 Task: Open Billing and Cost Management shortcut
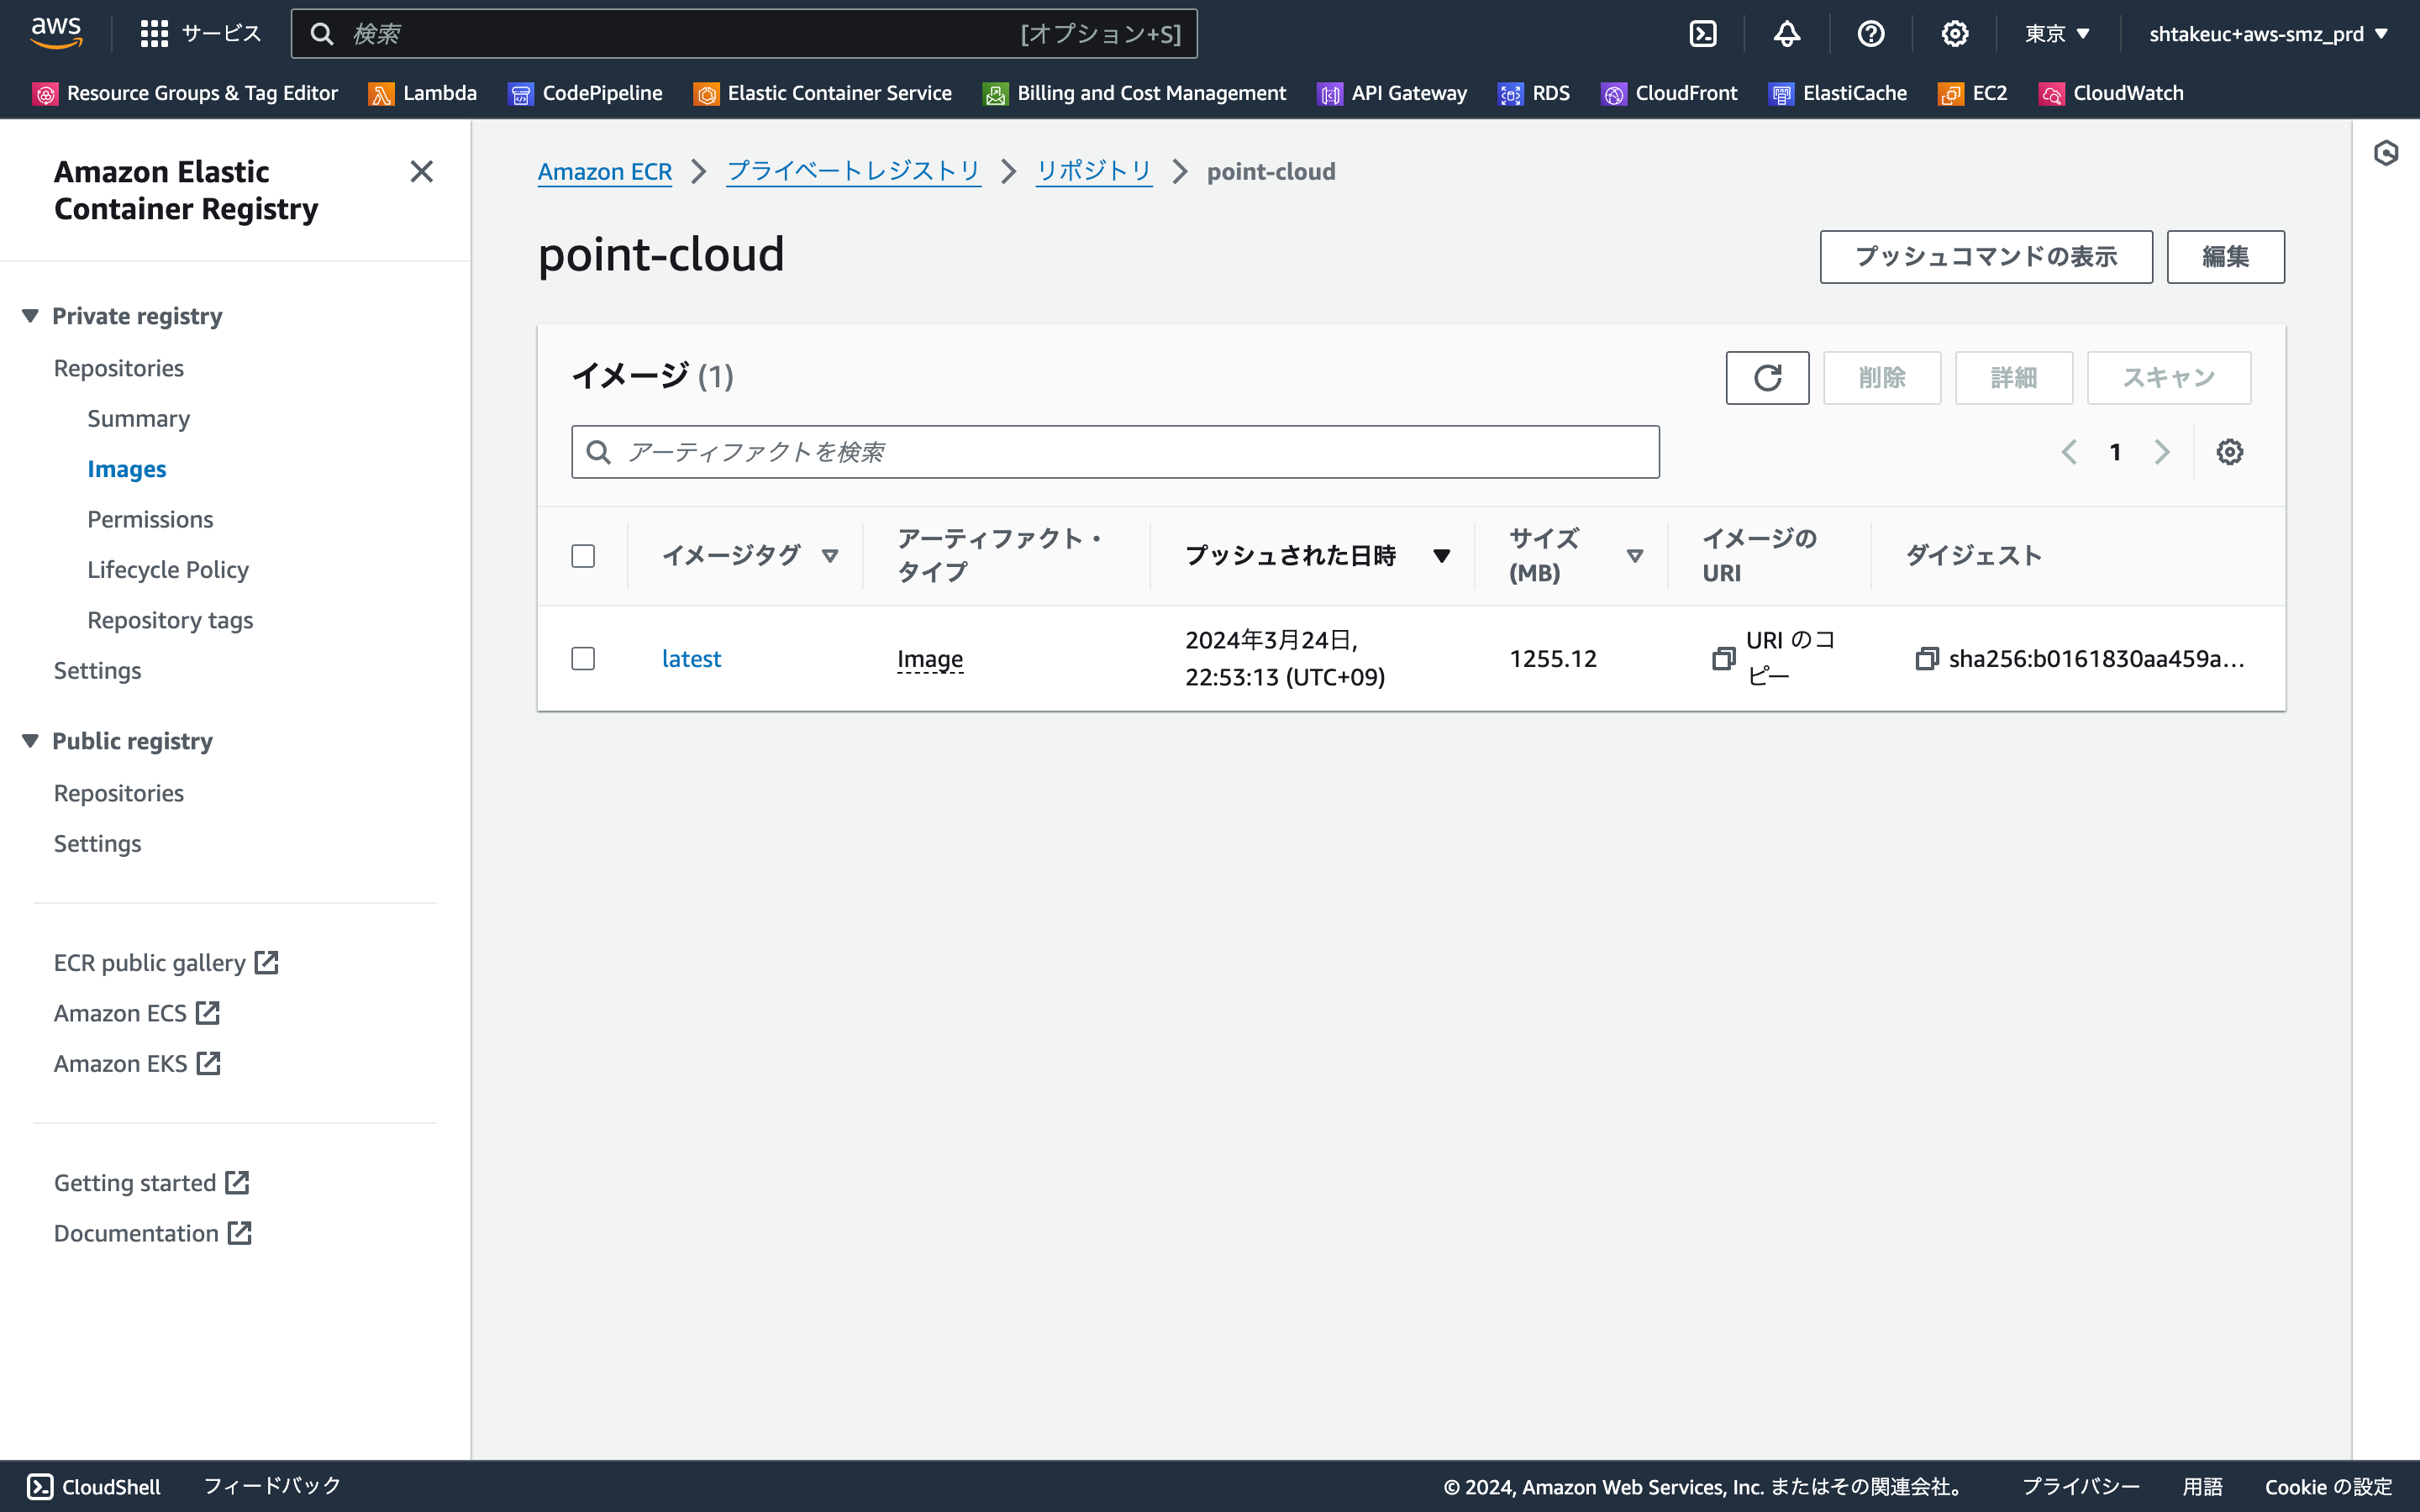[x=1135, y=93]
